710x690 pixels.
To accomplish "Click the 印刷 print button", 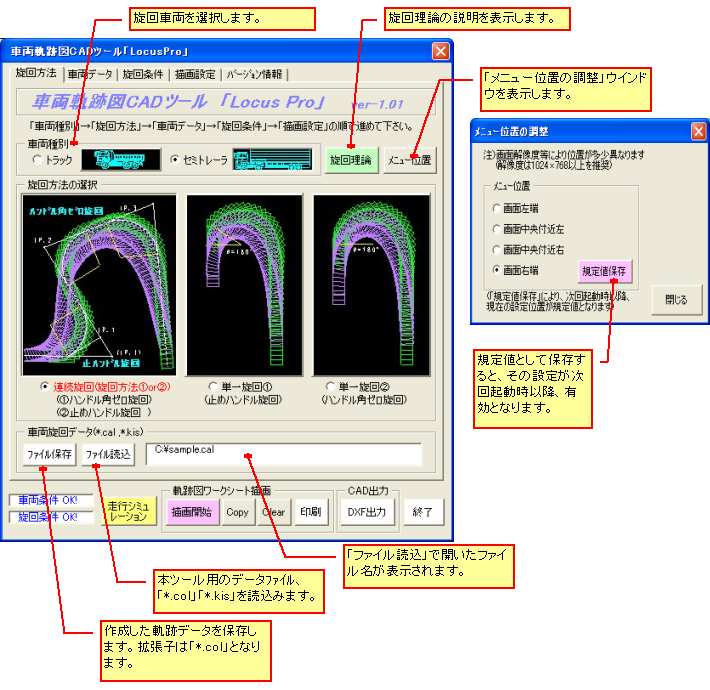I will (x=311, y=512).
